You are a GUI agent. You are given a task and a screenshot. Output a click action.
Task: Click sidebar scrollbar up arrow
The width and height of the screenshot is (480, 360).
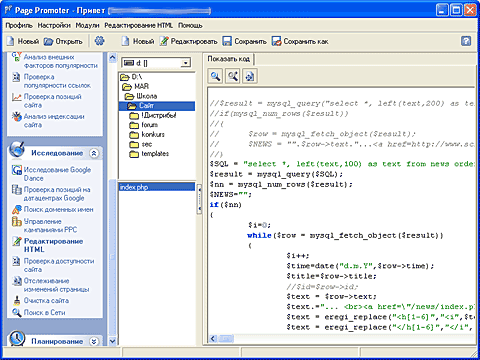[x=113, y=57]
